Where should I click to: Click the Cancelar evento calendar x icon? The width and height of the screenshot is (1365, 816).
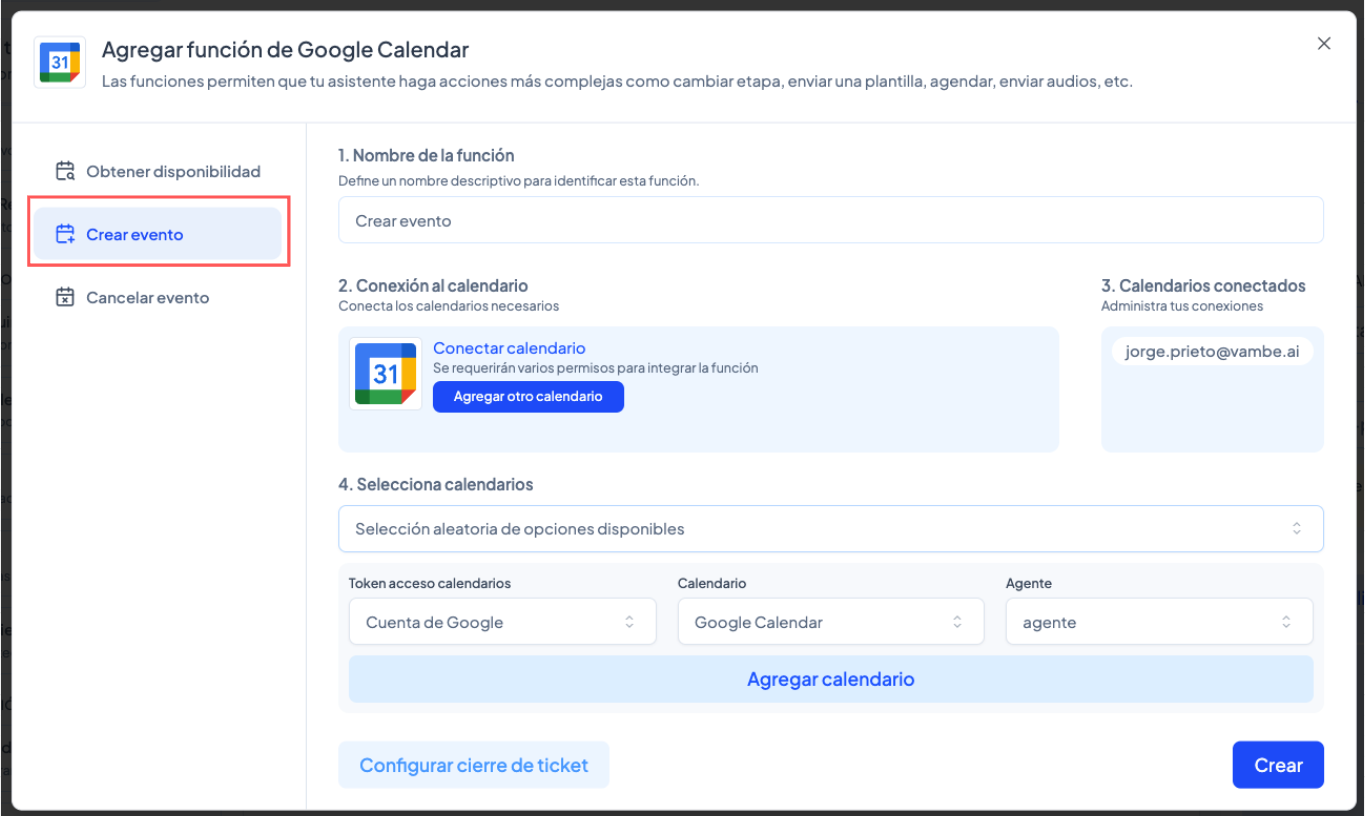(x=65, y=298)
